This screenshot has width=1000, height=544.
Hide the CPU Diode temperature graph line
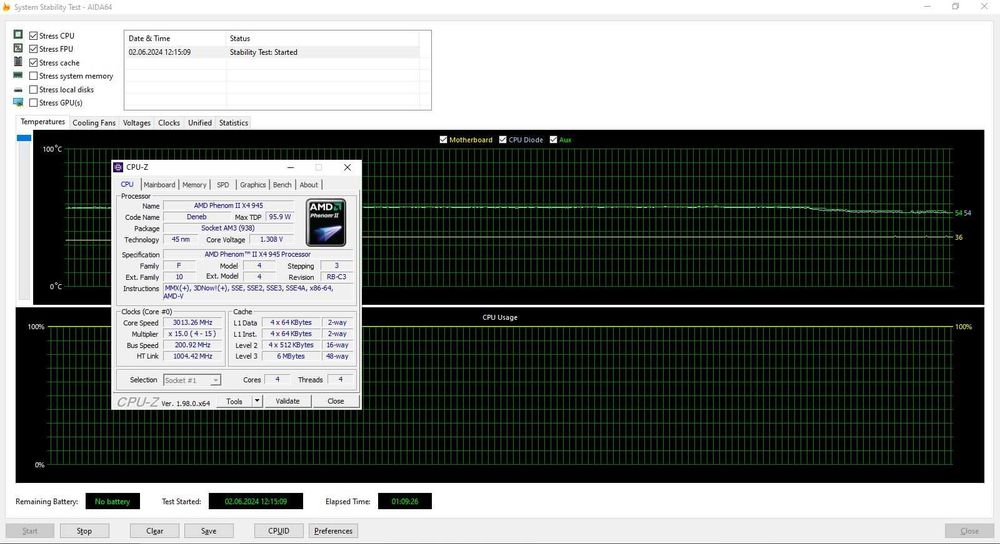point(503,140)
